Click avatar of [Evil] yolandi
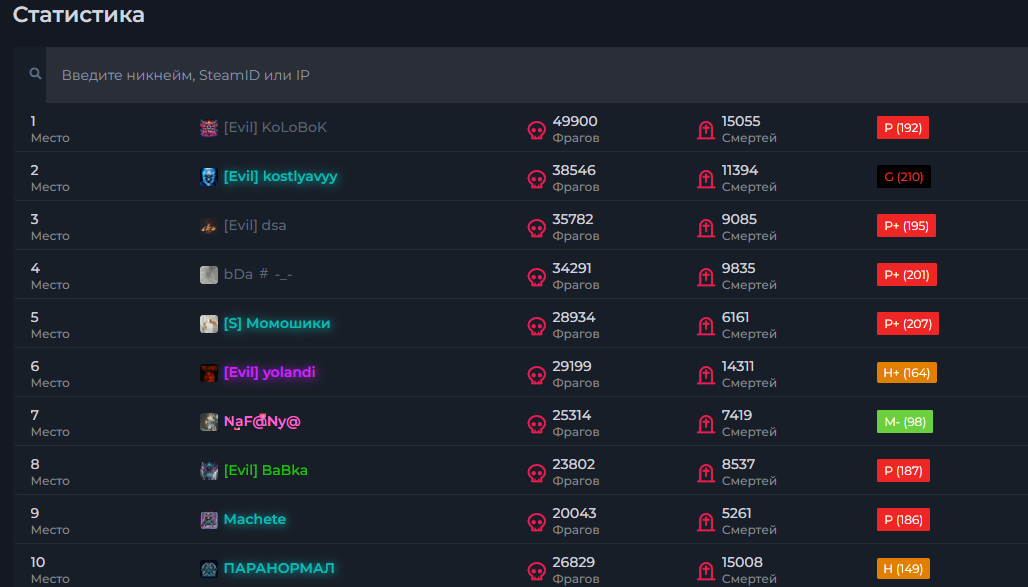Screen dimensions: 1028x587 tap(209, 373)
